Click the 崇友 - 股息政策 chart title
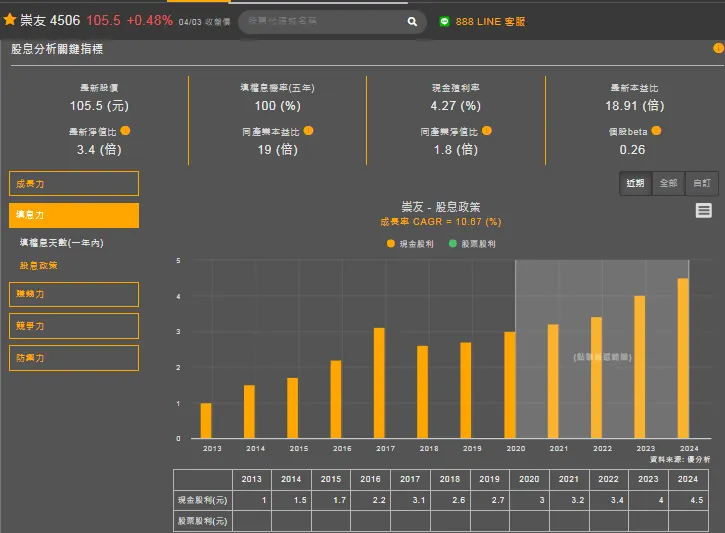The width and height of the screenshot is (725, 533). pos(441,207)
